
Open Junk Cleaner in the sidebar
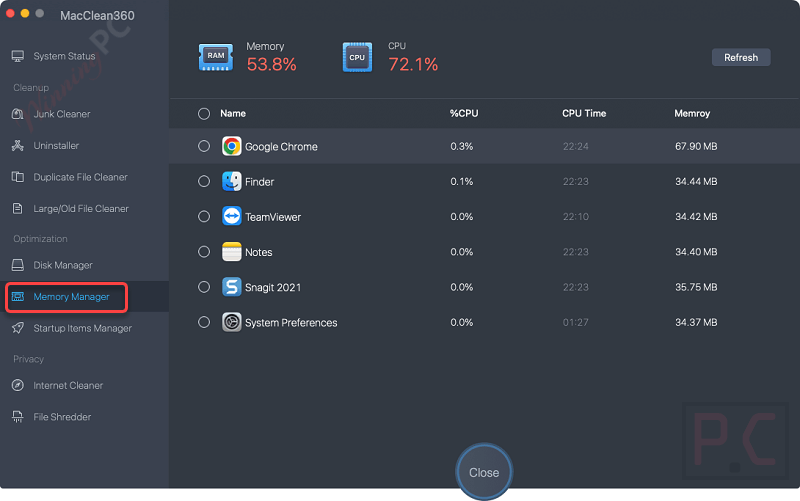coord(62,114)
